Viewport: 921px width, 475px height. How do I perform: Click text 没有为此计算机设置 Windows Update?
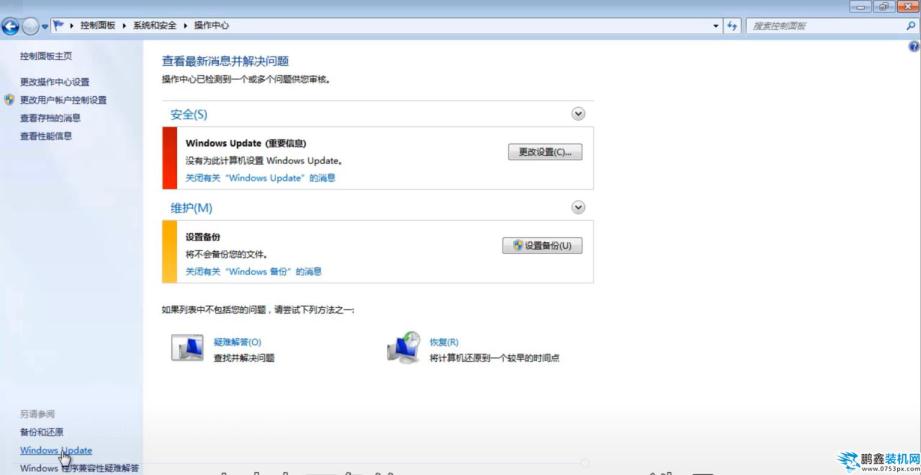click(264, 160)
